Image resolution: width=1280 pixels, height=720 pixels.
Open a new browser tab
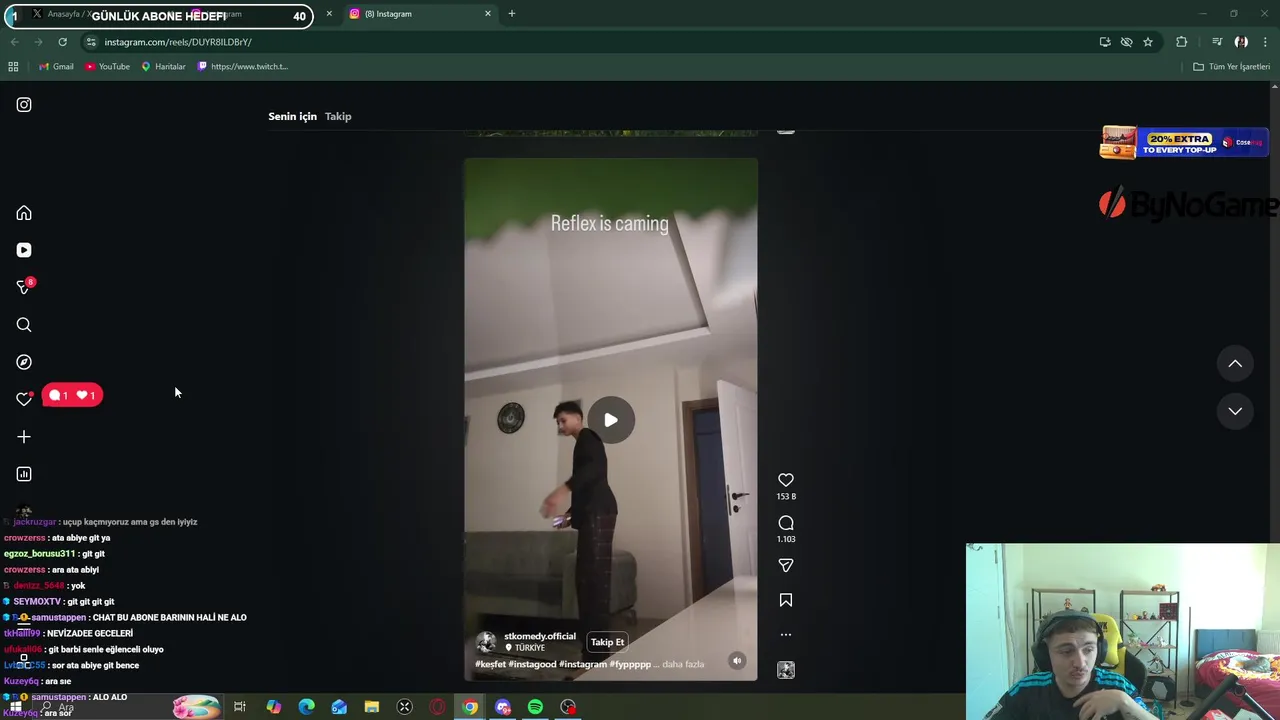[512, 14]
